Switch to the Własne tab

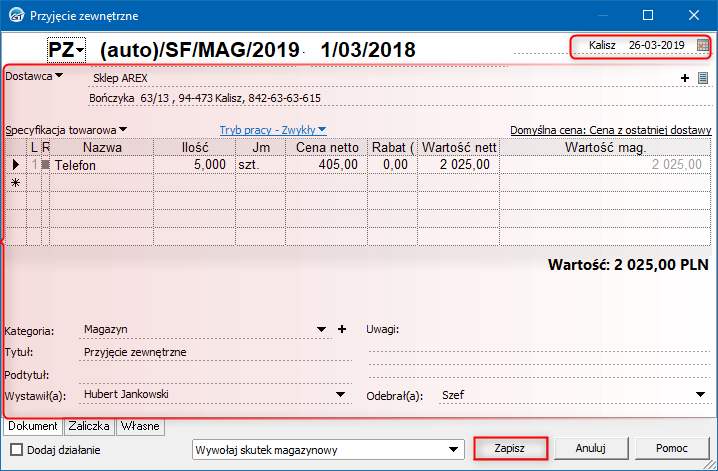coord(140,426)
